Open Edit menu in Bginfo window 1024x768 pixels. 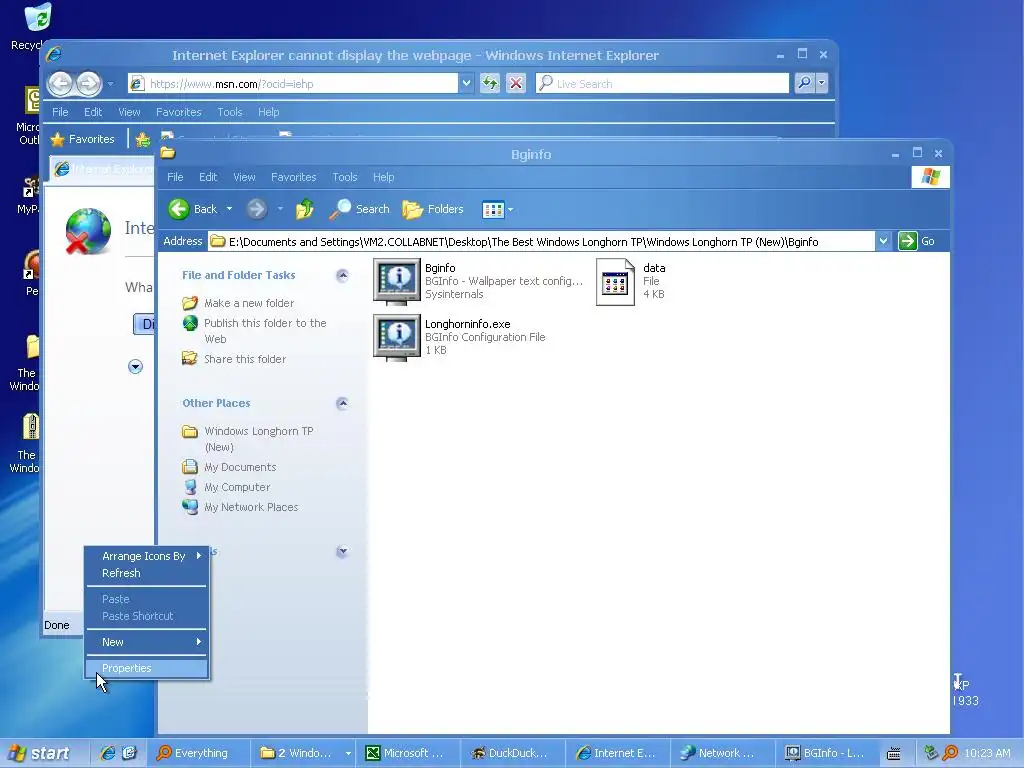(x=208, y=177)
